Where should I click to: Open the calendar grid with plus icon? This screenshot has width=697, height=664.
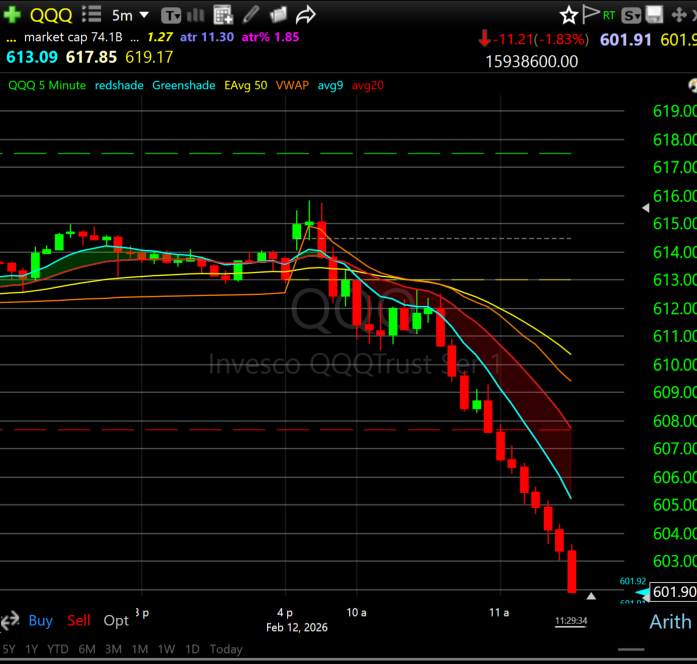(x=223, y=15)
